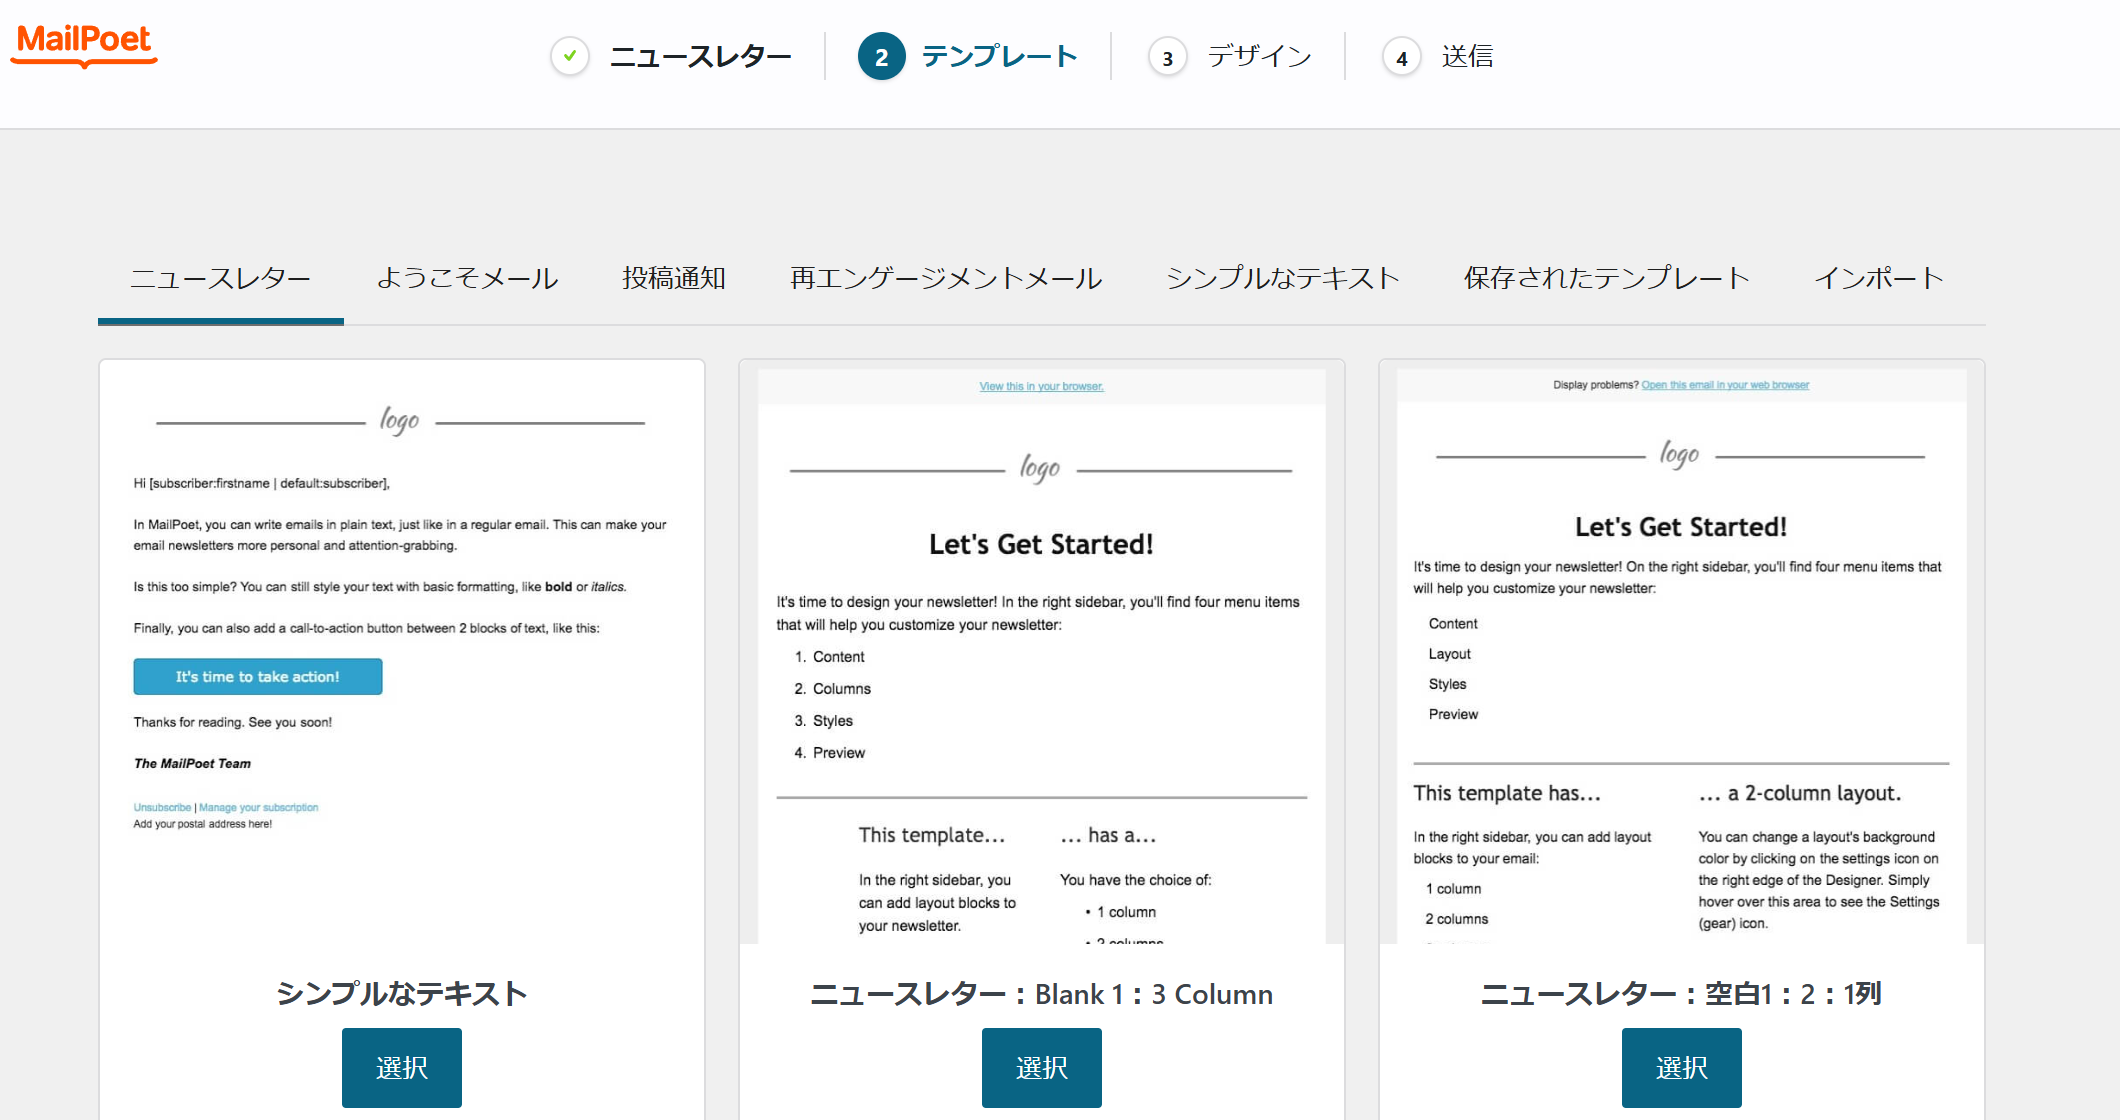This screenshot has height=1120, width=2120.
Task: Click the ニュースレター:Blank 1:3 Column title
Action: [1042, 994]
